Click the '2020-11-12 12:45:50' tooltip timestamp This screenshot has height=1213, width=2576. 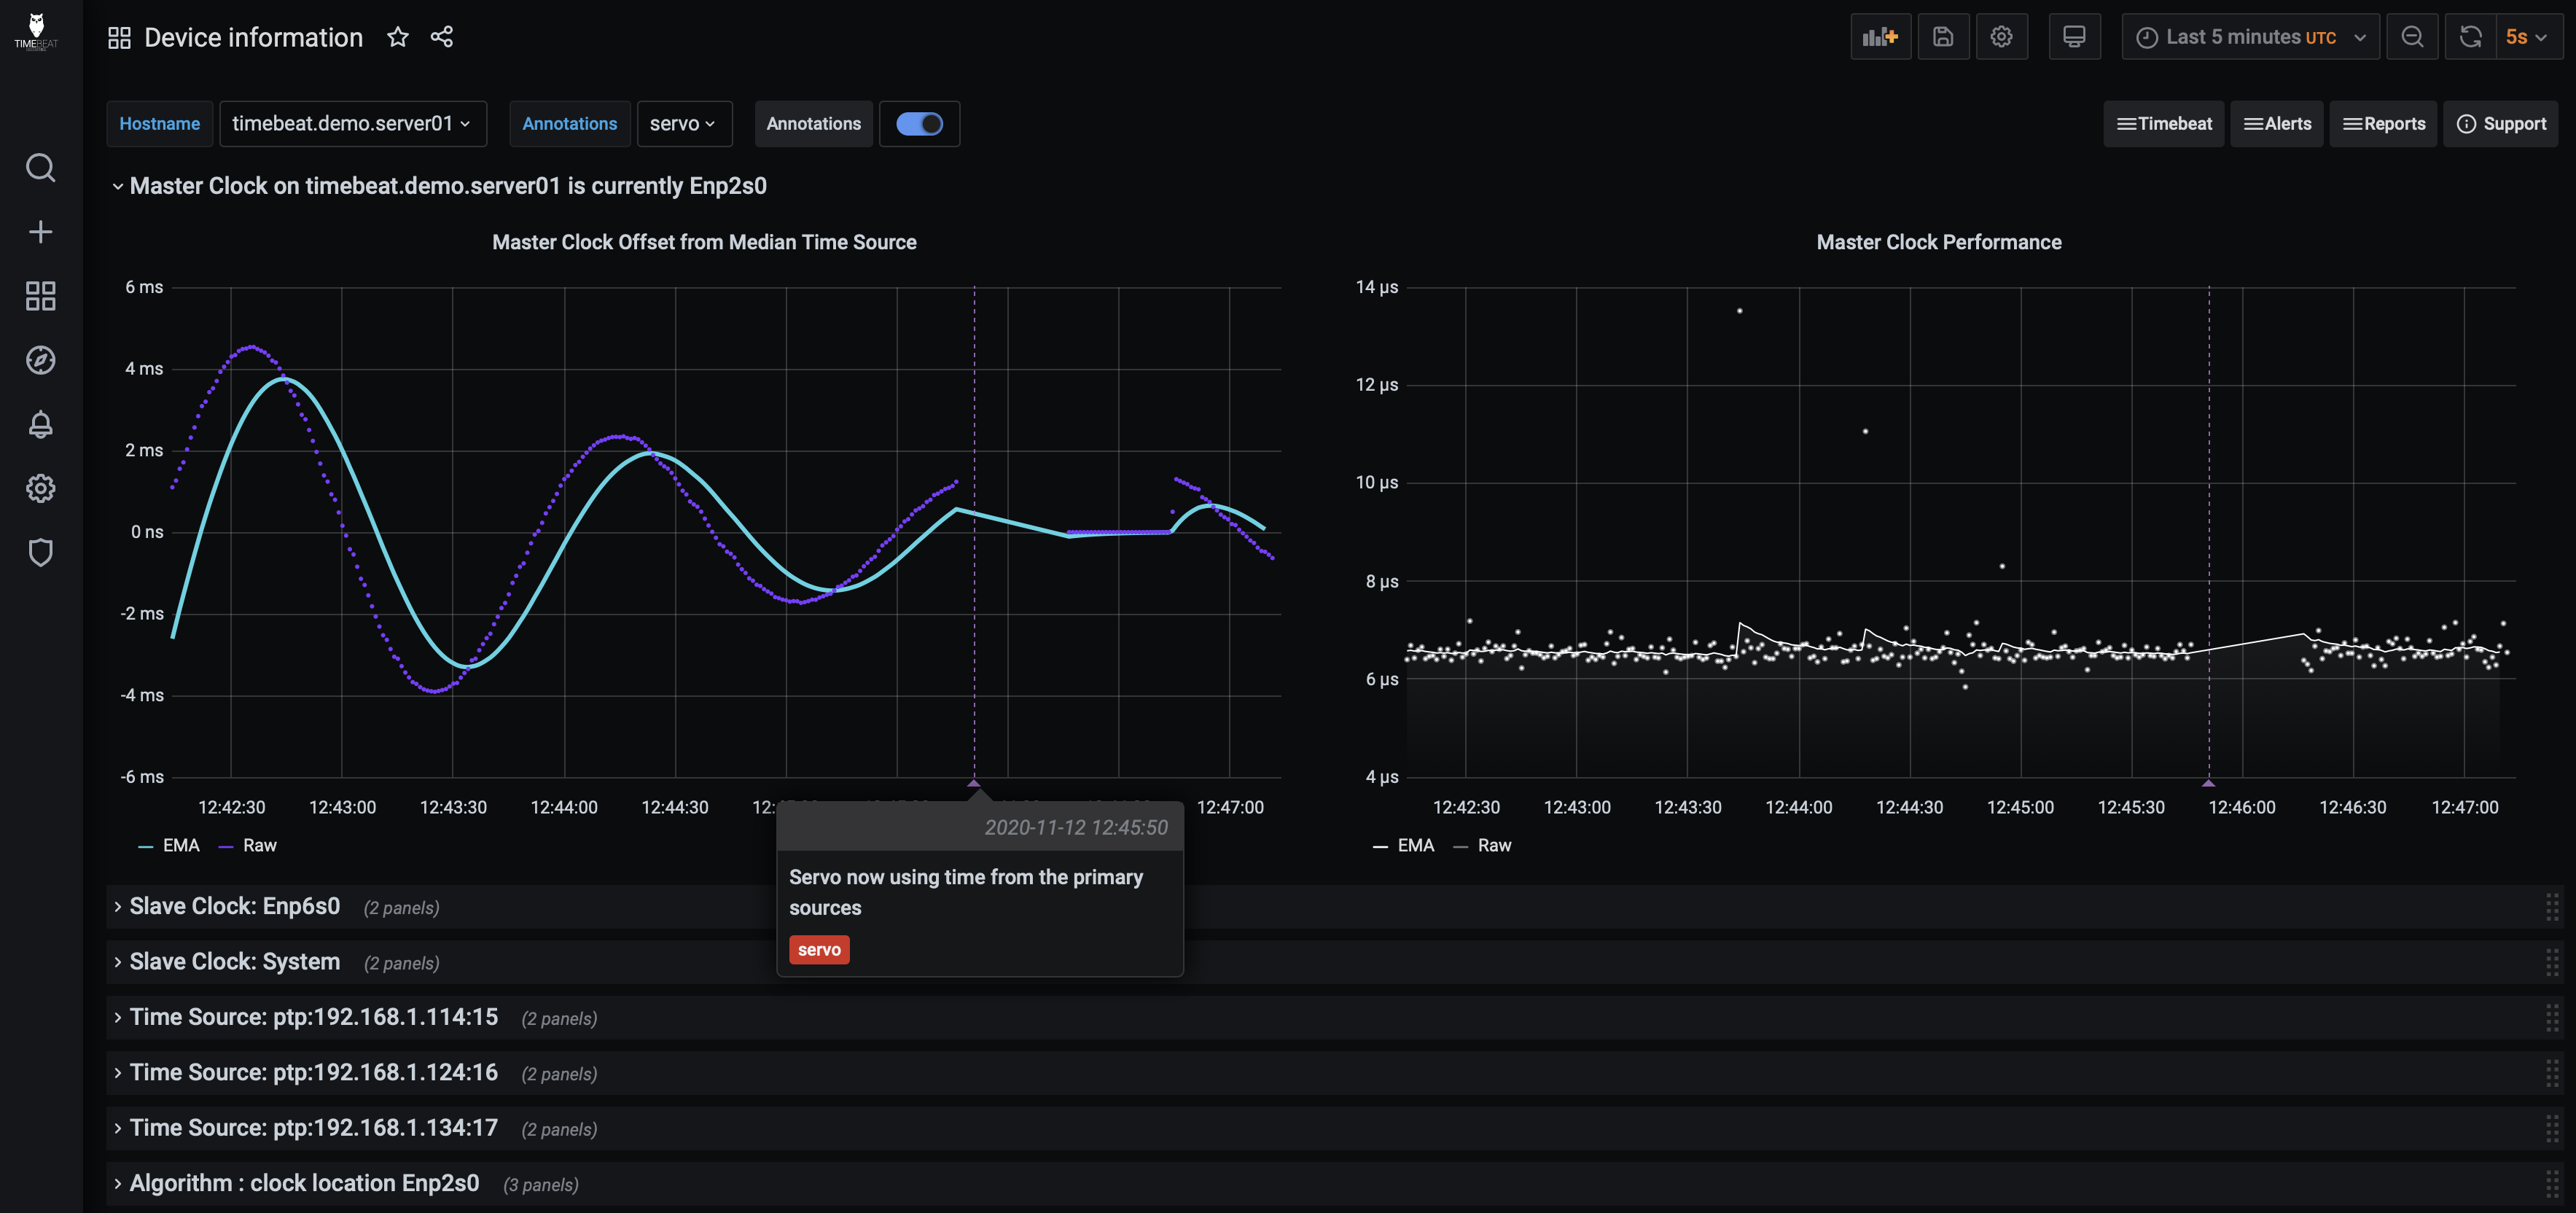click(x=1076, y=828)
